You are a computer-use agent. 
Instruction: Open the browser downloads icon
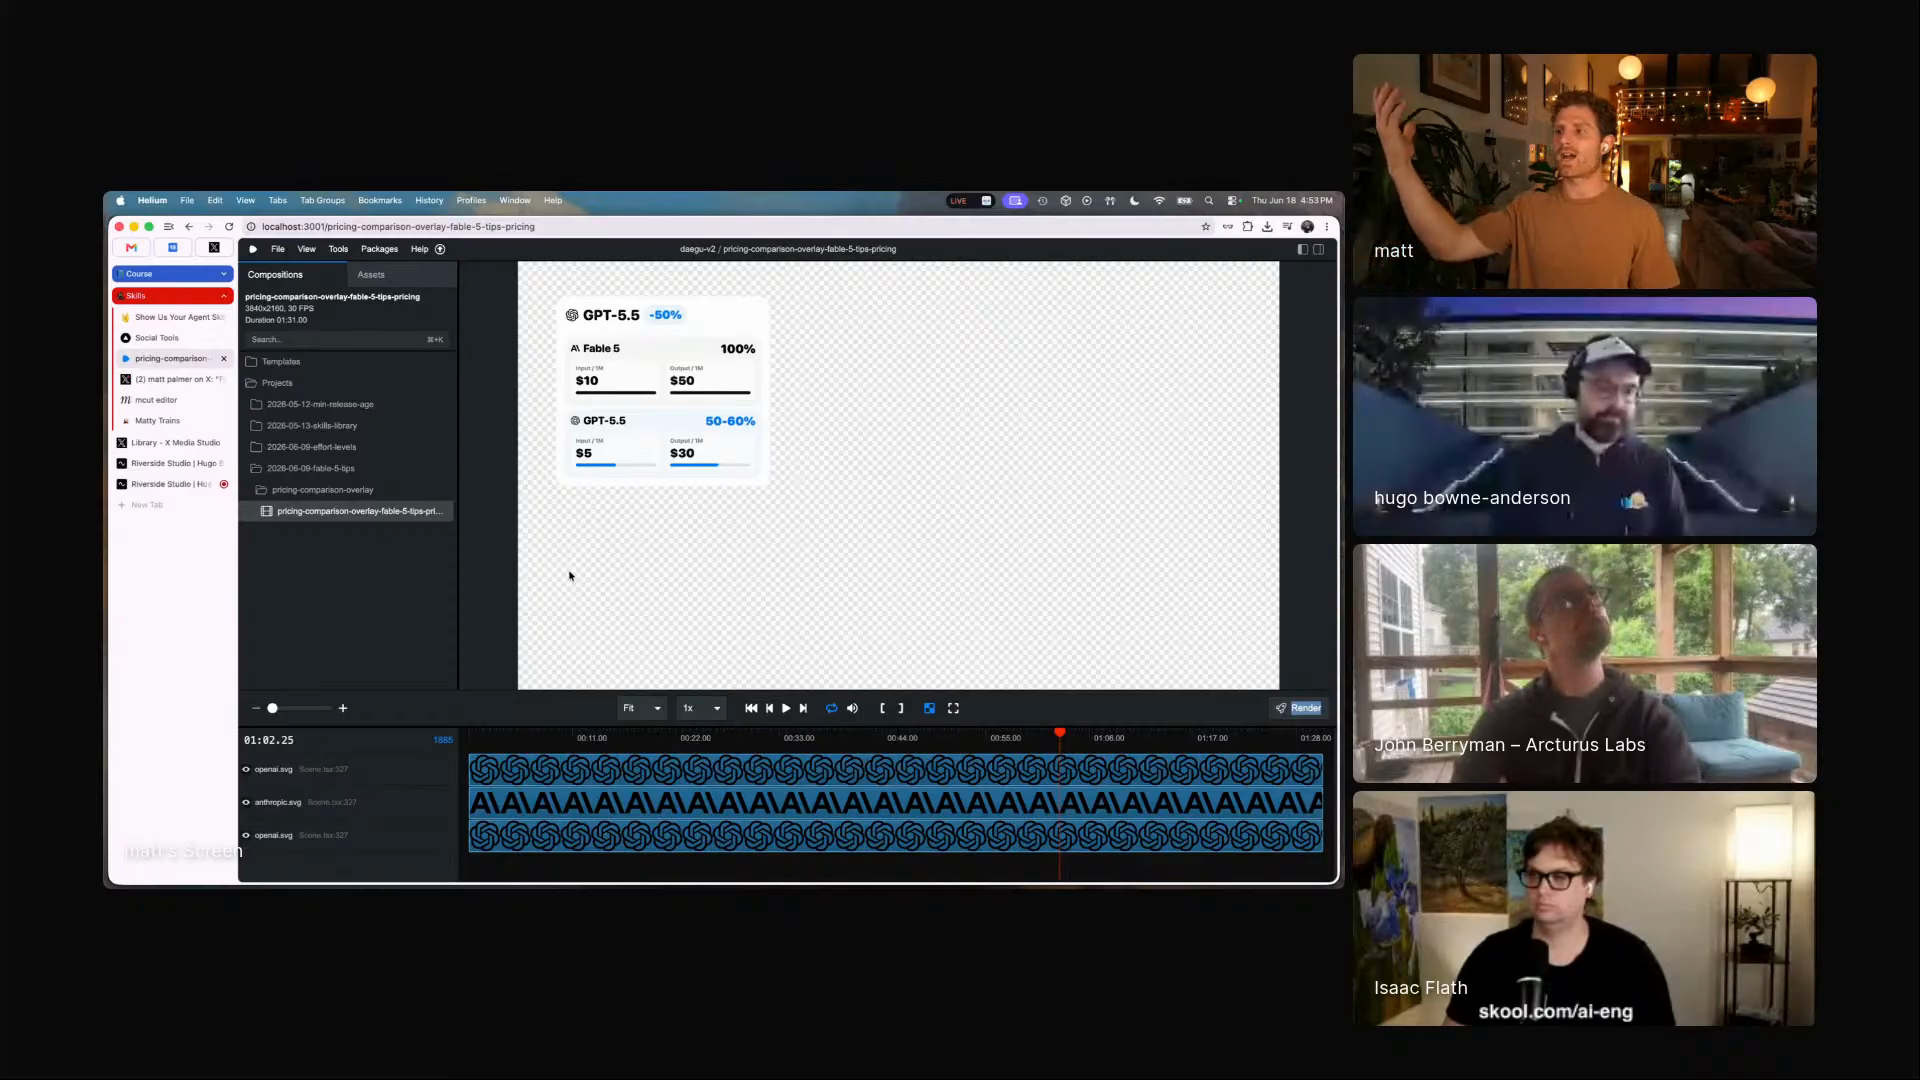click(1267, 227)
